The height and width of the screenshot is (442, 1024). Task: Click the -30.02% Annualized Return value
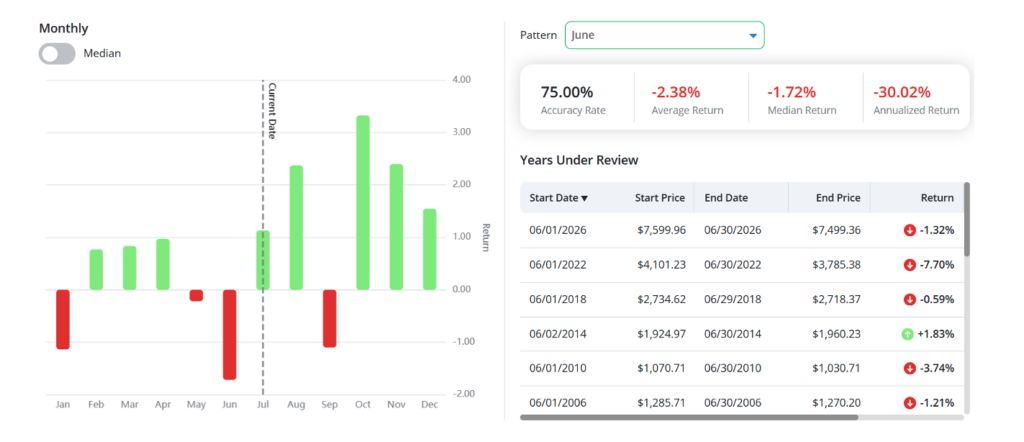coord(903,93)
